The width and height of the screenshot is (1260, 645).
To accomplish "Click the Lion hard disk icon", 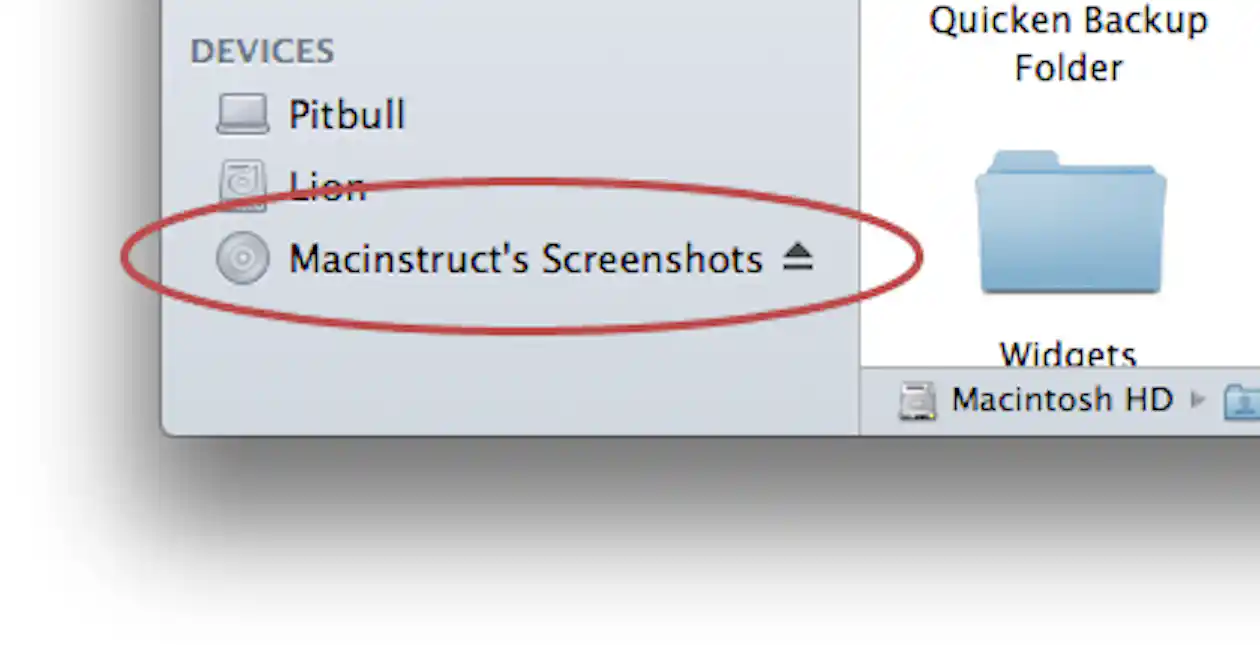I will coord(242,185).
